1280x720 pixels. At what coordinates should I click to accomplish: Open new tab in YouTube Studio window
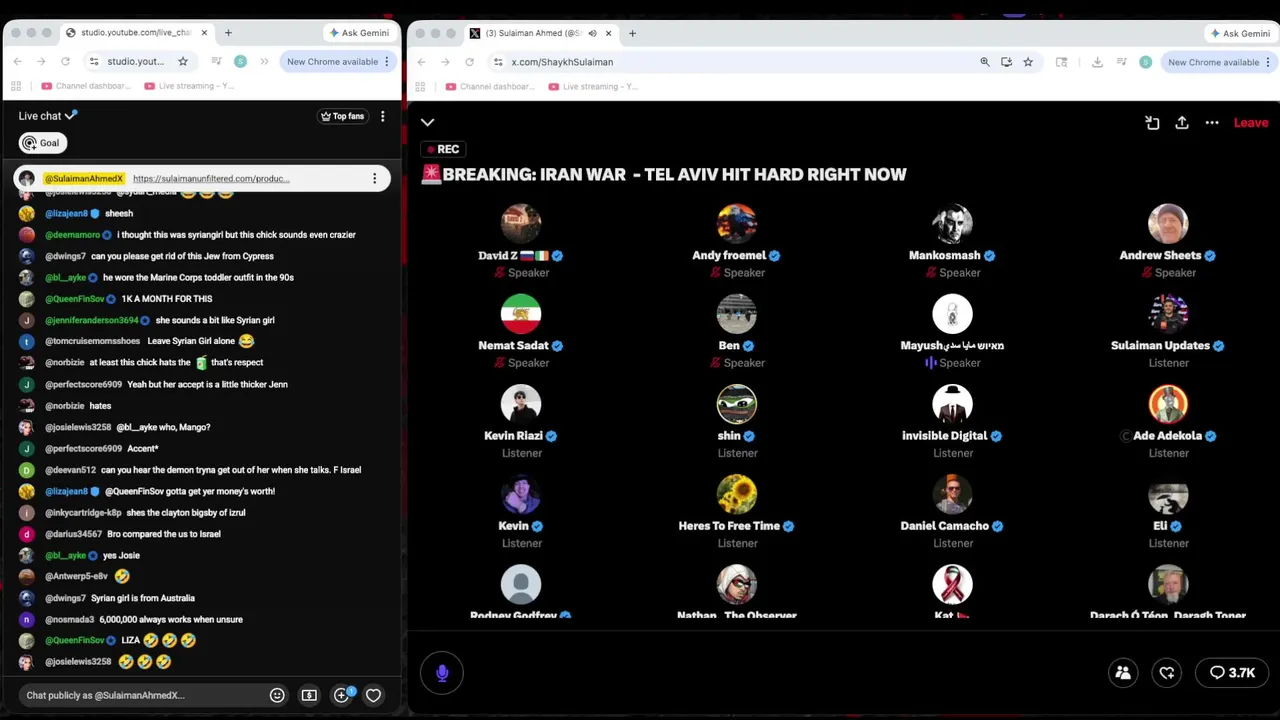coord(228,33)
